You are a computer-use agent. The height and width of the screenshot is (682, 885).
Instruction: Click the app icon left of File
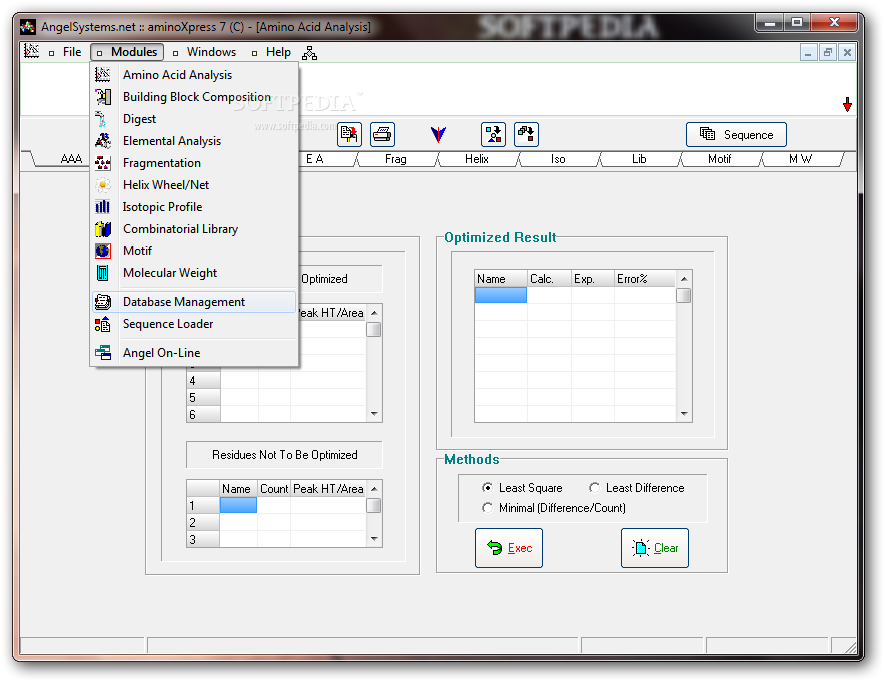pyautogui.click(x=31, y=51)
